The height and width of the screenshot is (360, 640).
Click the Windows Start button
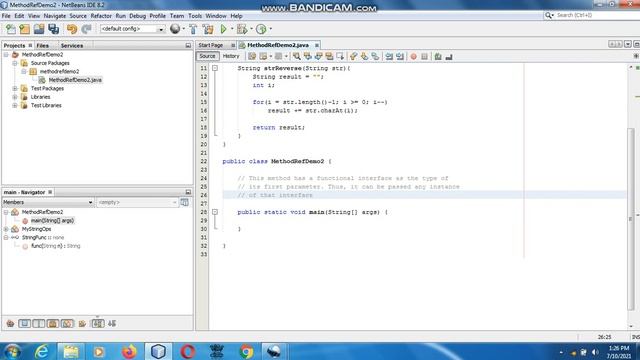tap(13, 351)
